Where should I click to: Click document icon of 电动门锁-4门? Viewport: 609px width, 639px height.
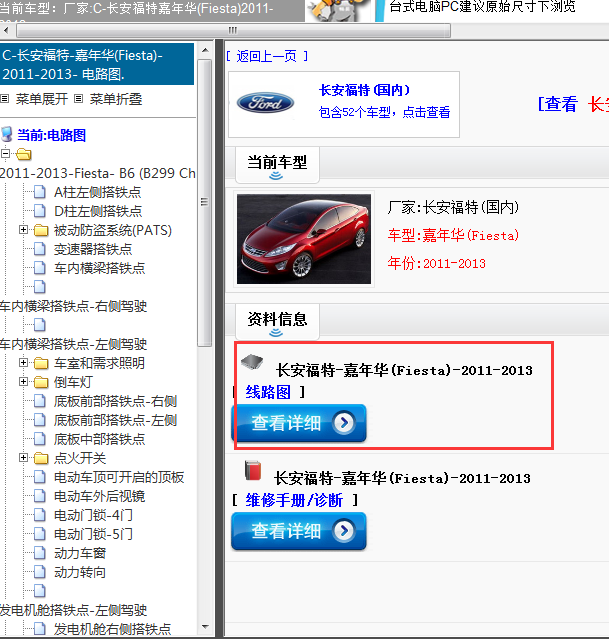pos(40,515)
